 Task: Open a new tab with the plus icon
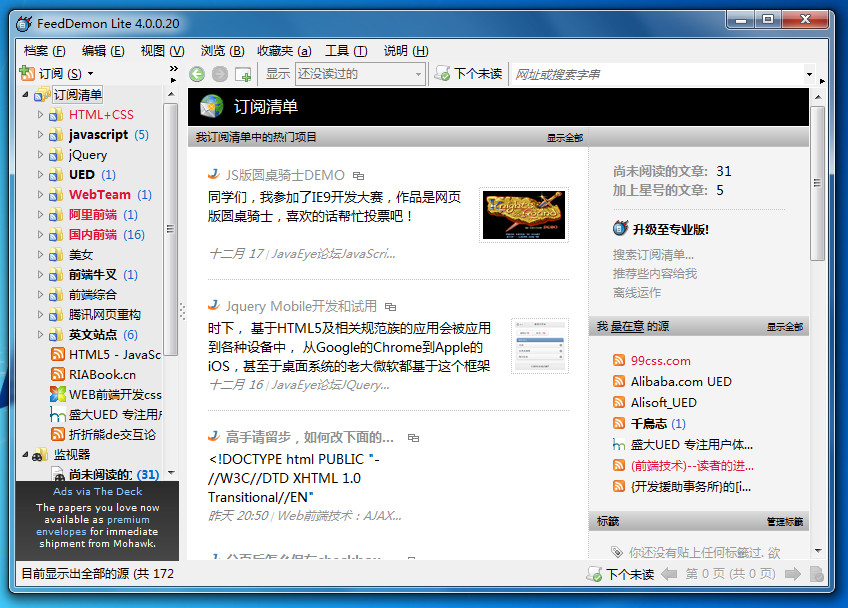coord(243,74)
